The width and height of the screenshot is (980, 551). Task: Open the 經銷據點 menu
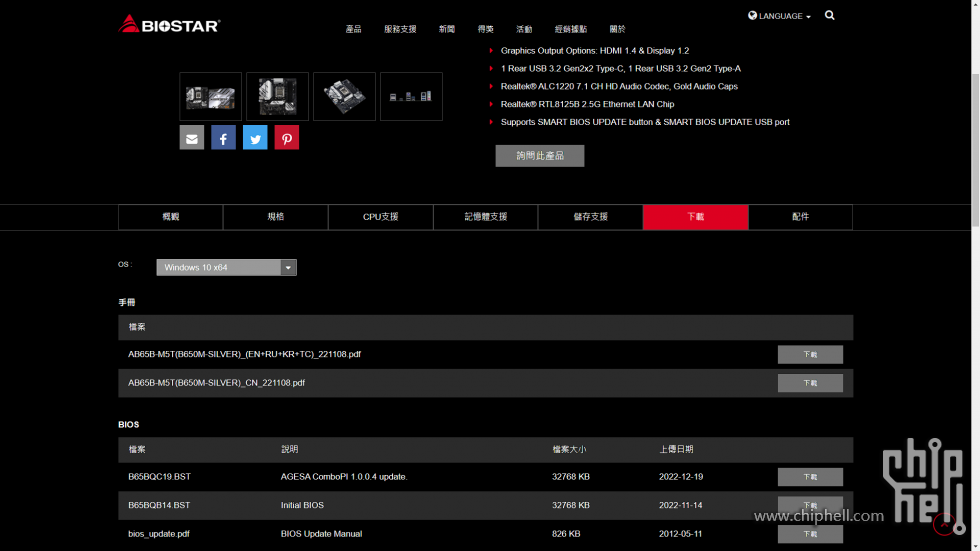[571, 29]
